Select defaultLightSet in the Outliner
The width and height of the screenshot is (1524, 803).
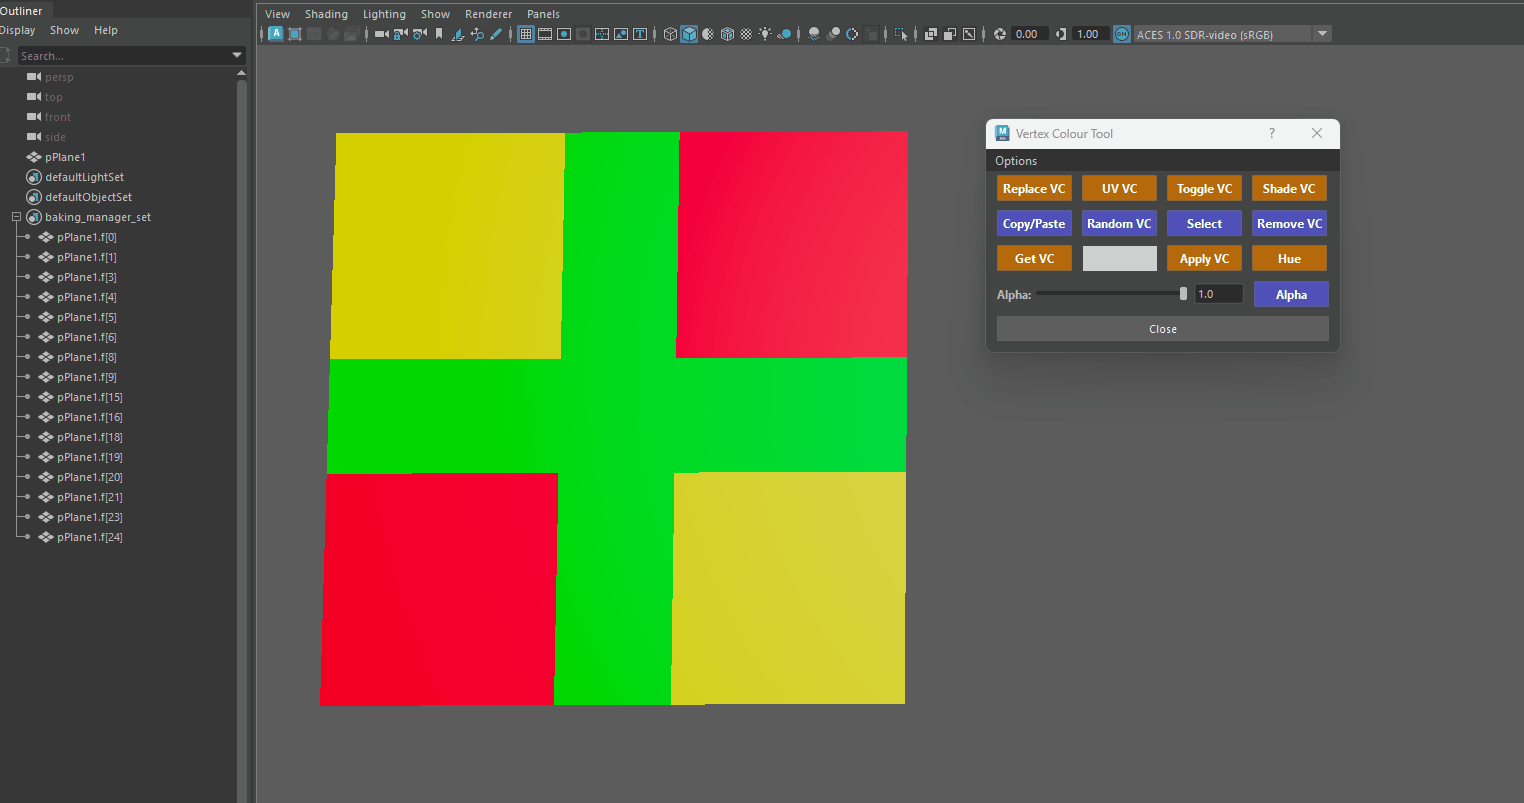click(85, 177)
